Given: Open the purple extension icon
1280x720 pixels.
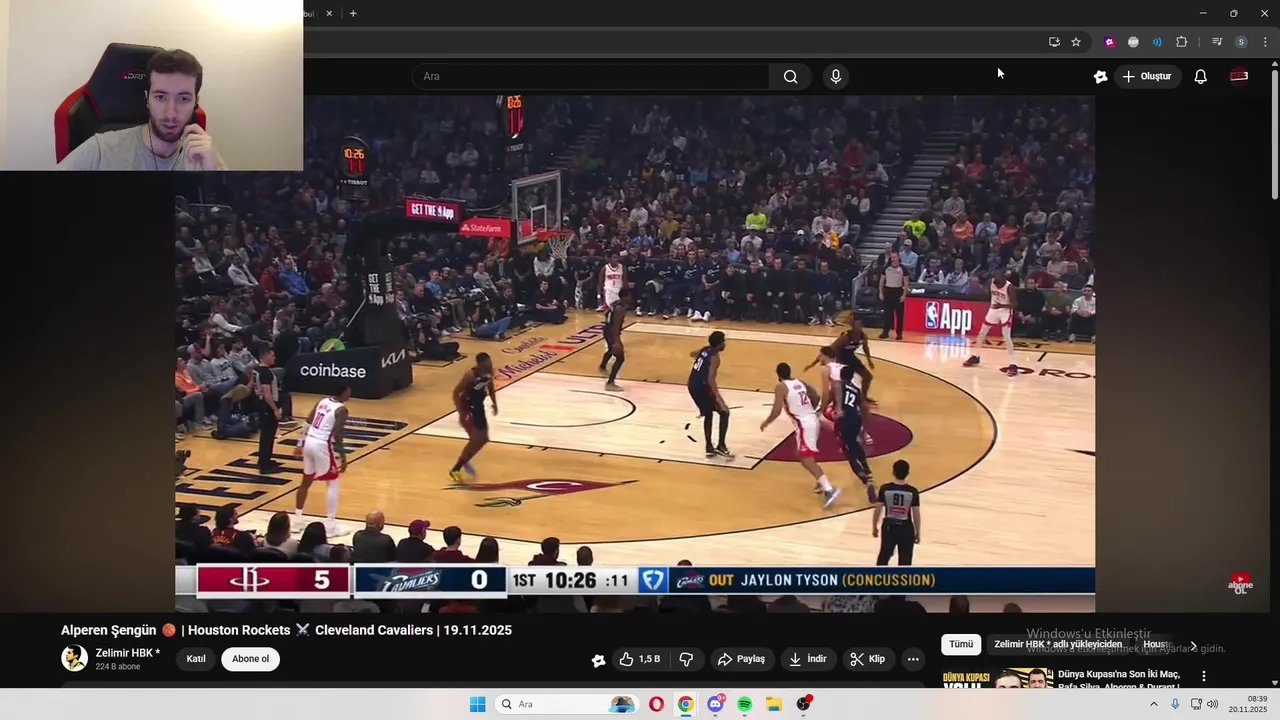Looking at the screenshot, I should 1109,42.
